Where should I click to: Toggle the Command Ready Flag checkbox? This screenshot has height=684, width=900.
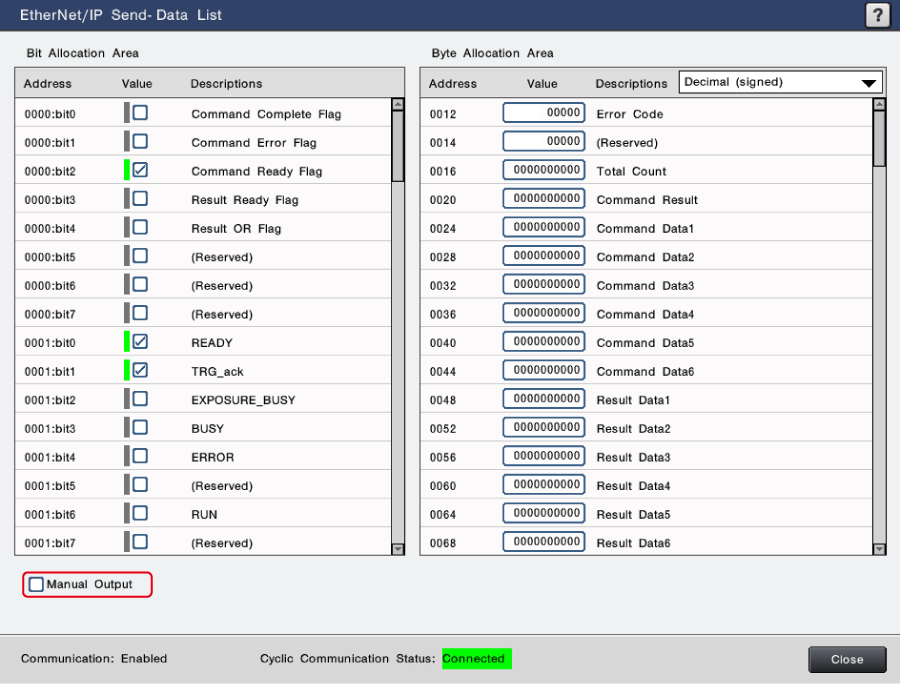[x=140, y=171]
